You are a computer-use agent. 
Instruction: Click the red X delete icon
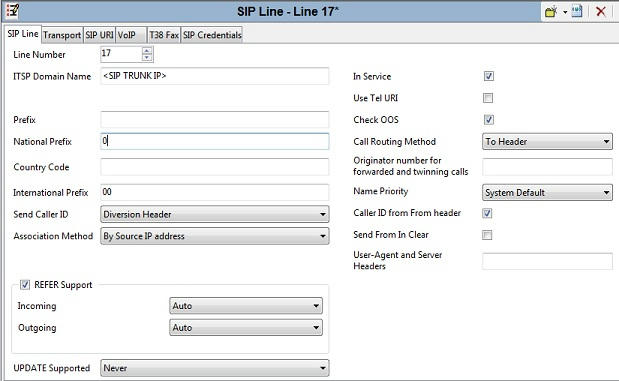click(601, 11)
